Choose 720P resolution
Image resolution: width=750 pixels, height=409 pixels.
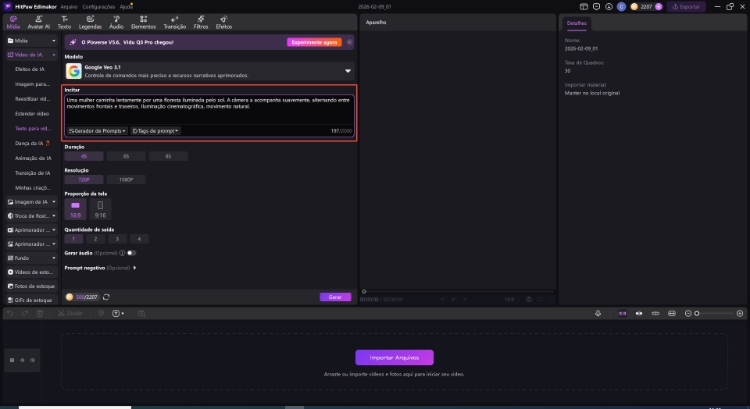click(x=84, y=180)
